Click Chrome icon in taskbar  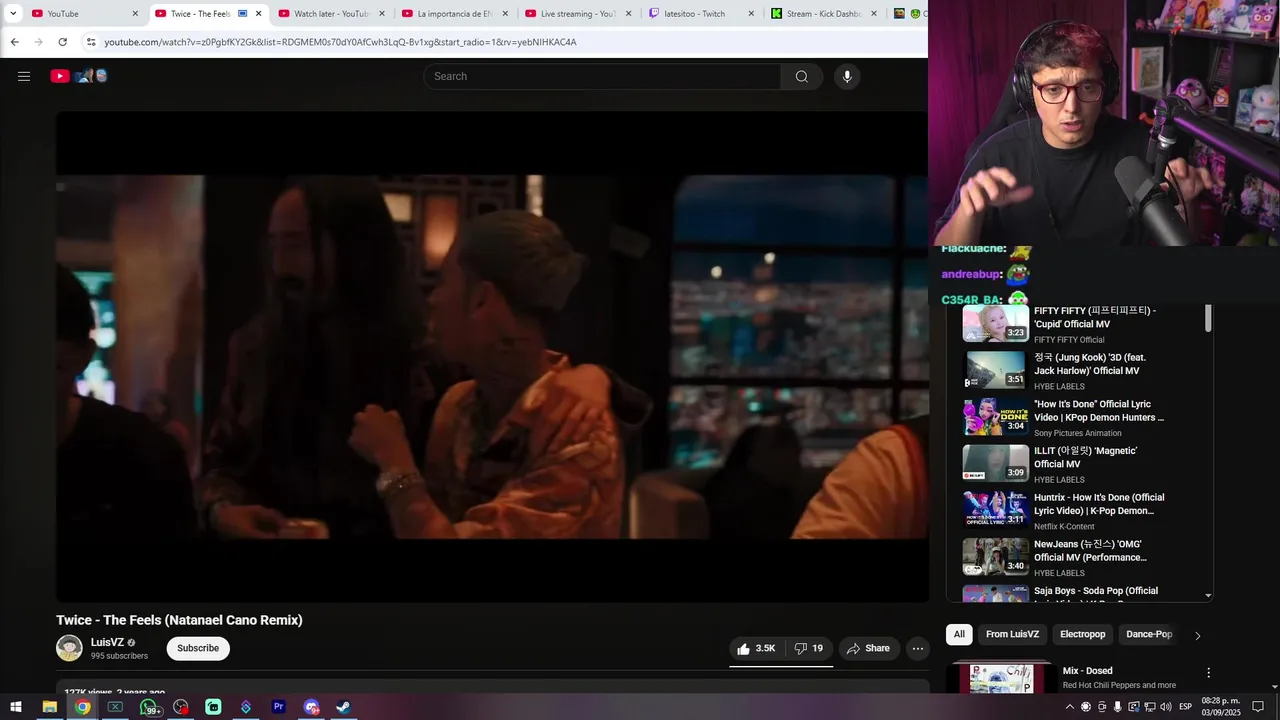[82, 707]
